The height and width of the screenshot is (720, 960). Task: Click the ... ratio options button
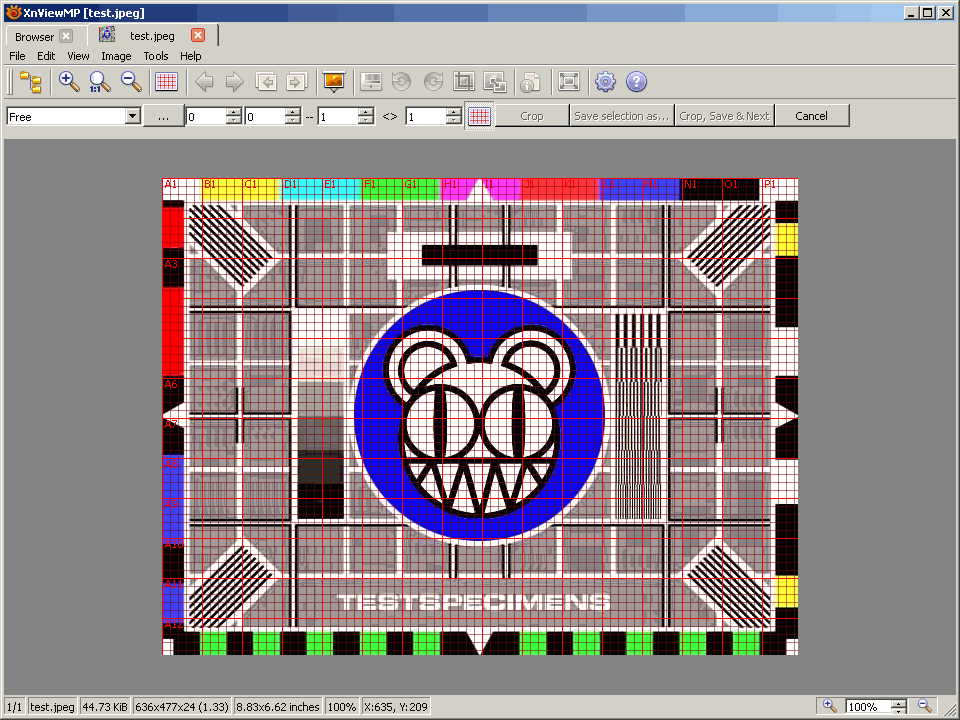point(163,116)
